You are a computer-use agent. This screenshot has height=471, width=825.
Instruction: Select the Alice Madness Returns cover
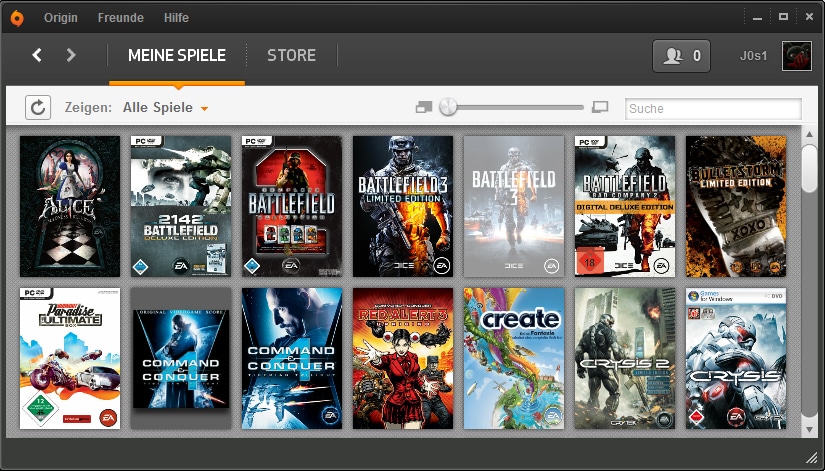tap(70, 206)
